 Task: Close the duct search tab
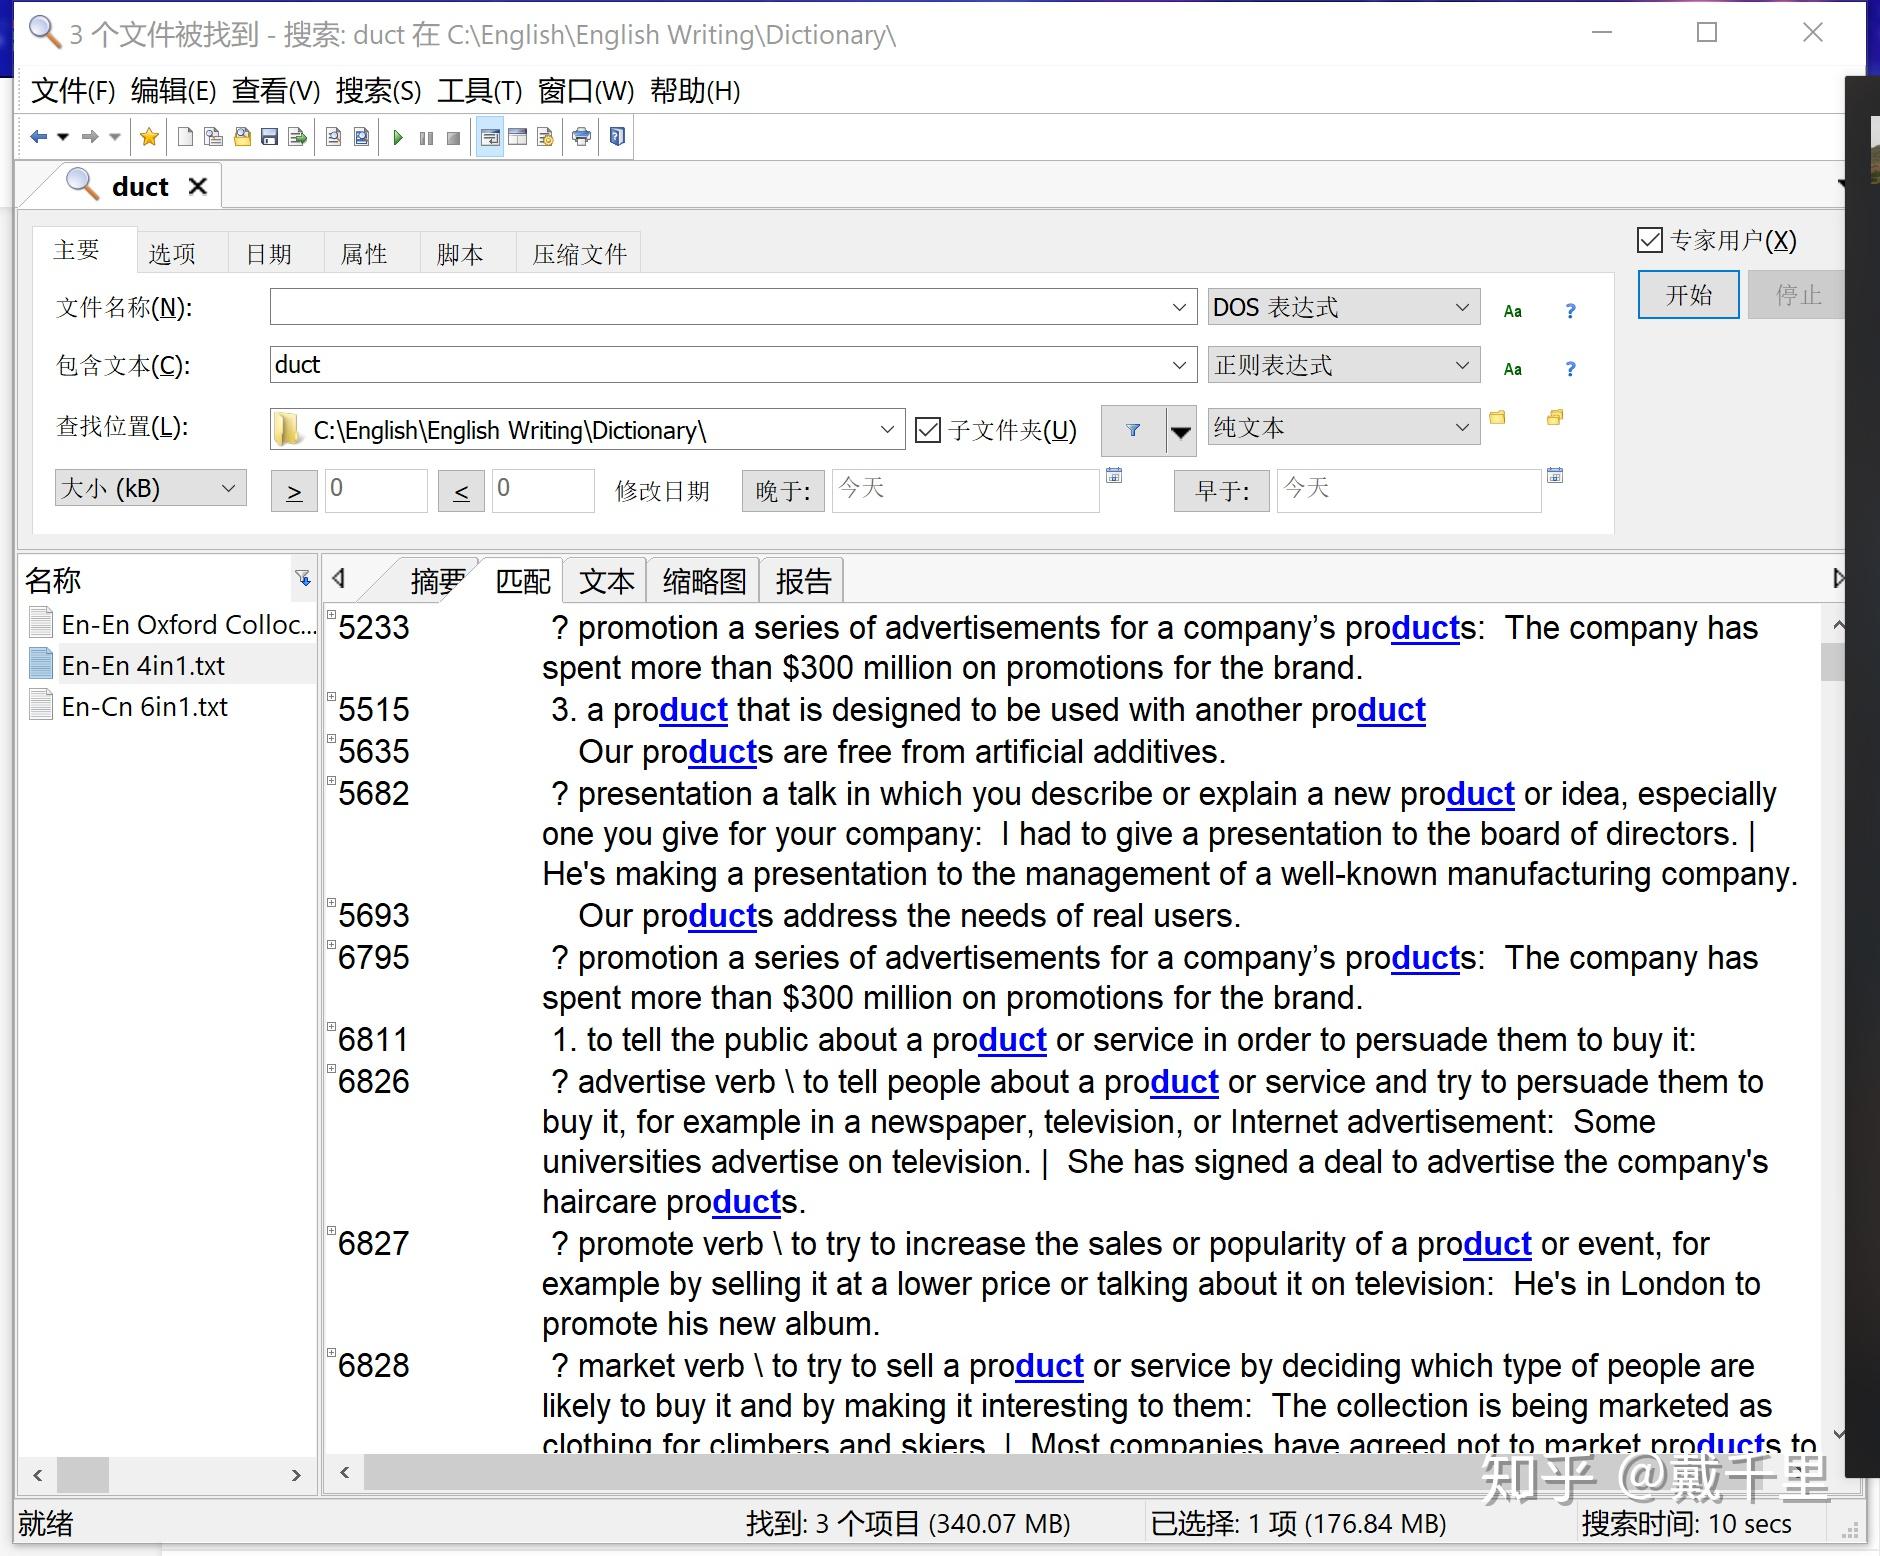click(198, 186)
